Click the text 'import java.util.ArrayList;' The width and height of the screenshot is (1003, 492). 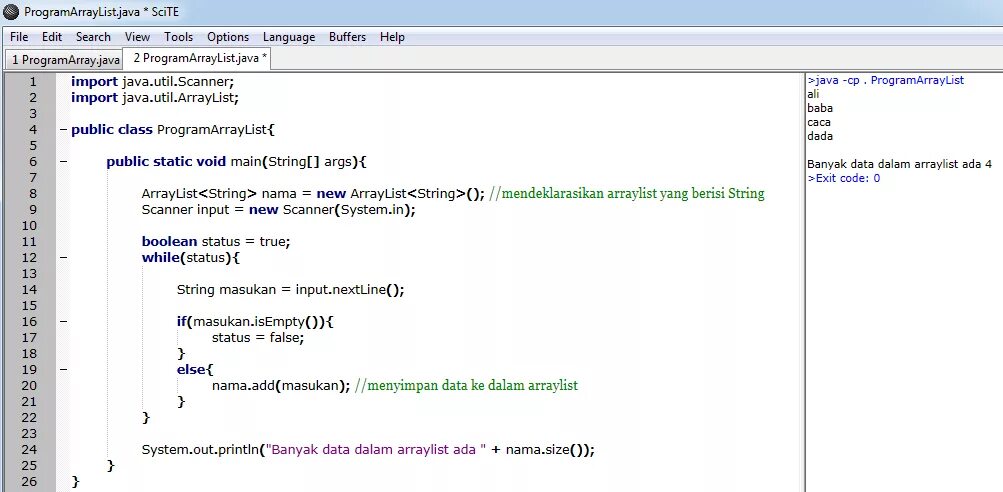click(155, 98)
